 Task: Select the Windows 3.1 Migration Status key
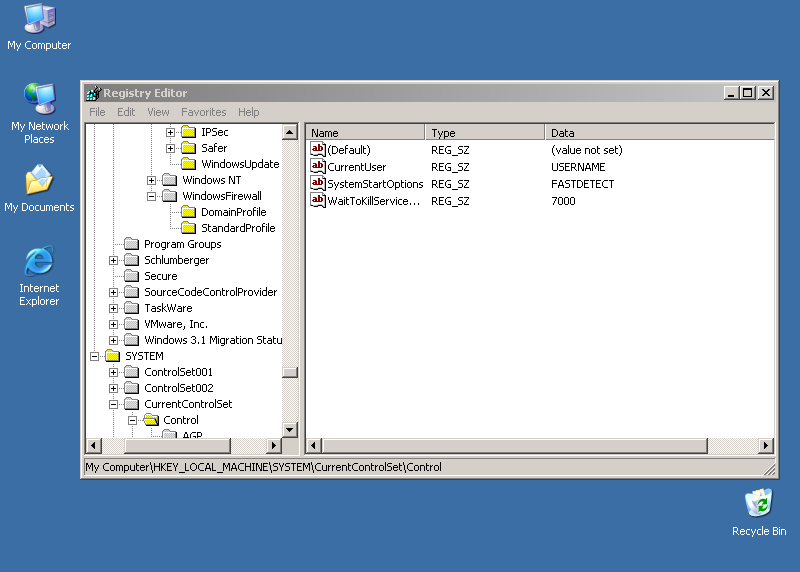pos(213,340)
